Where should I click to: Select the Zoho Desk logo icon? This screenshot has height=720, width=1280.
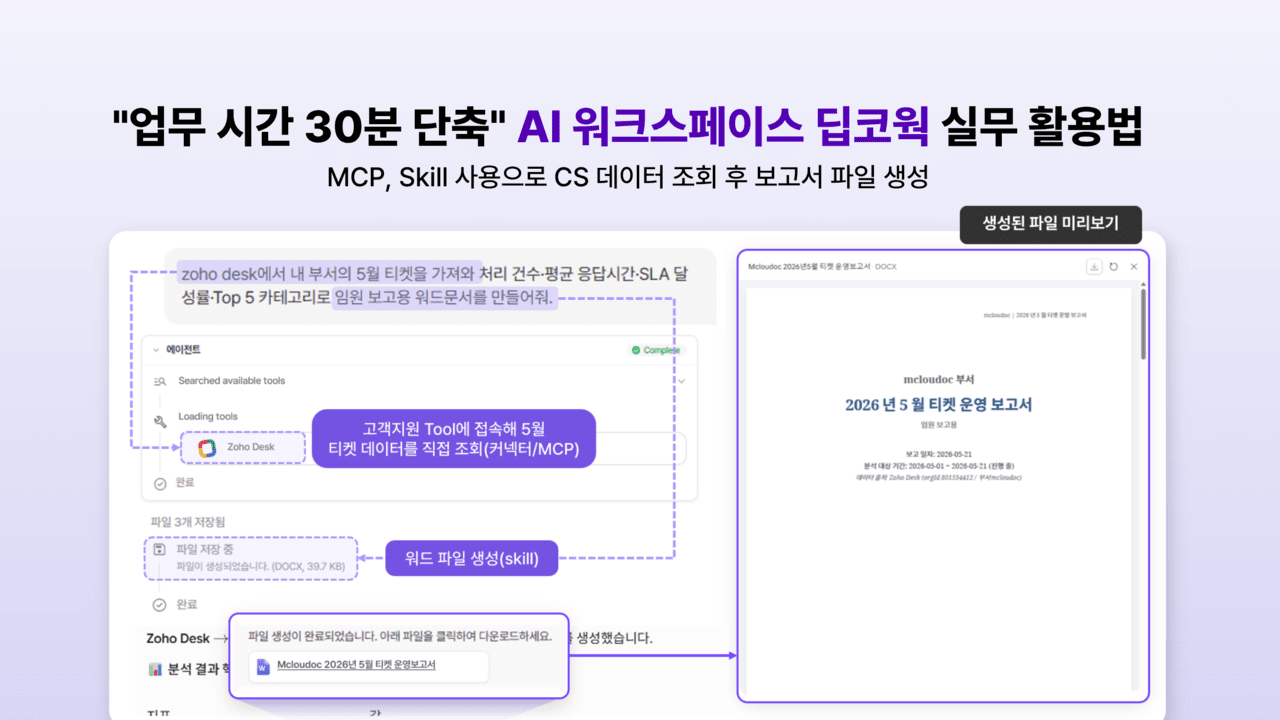click(x=207, y=448)
